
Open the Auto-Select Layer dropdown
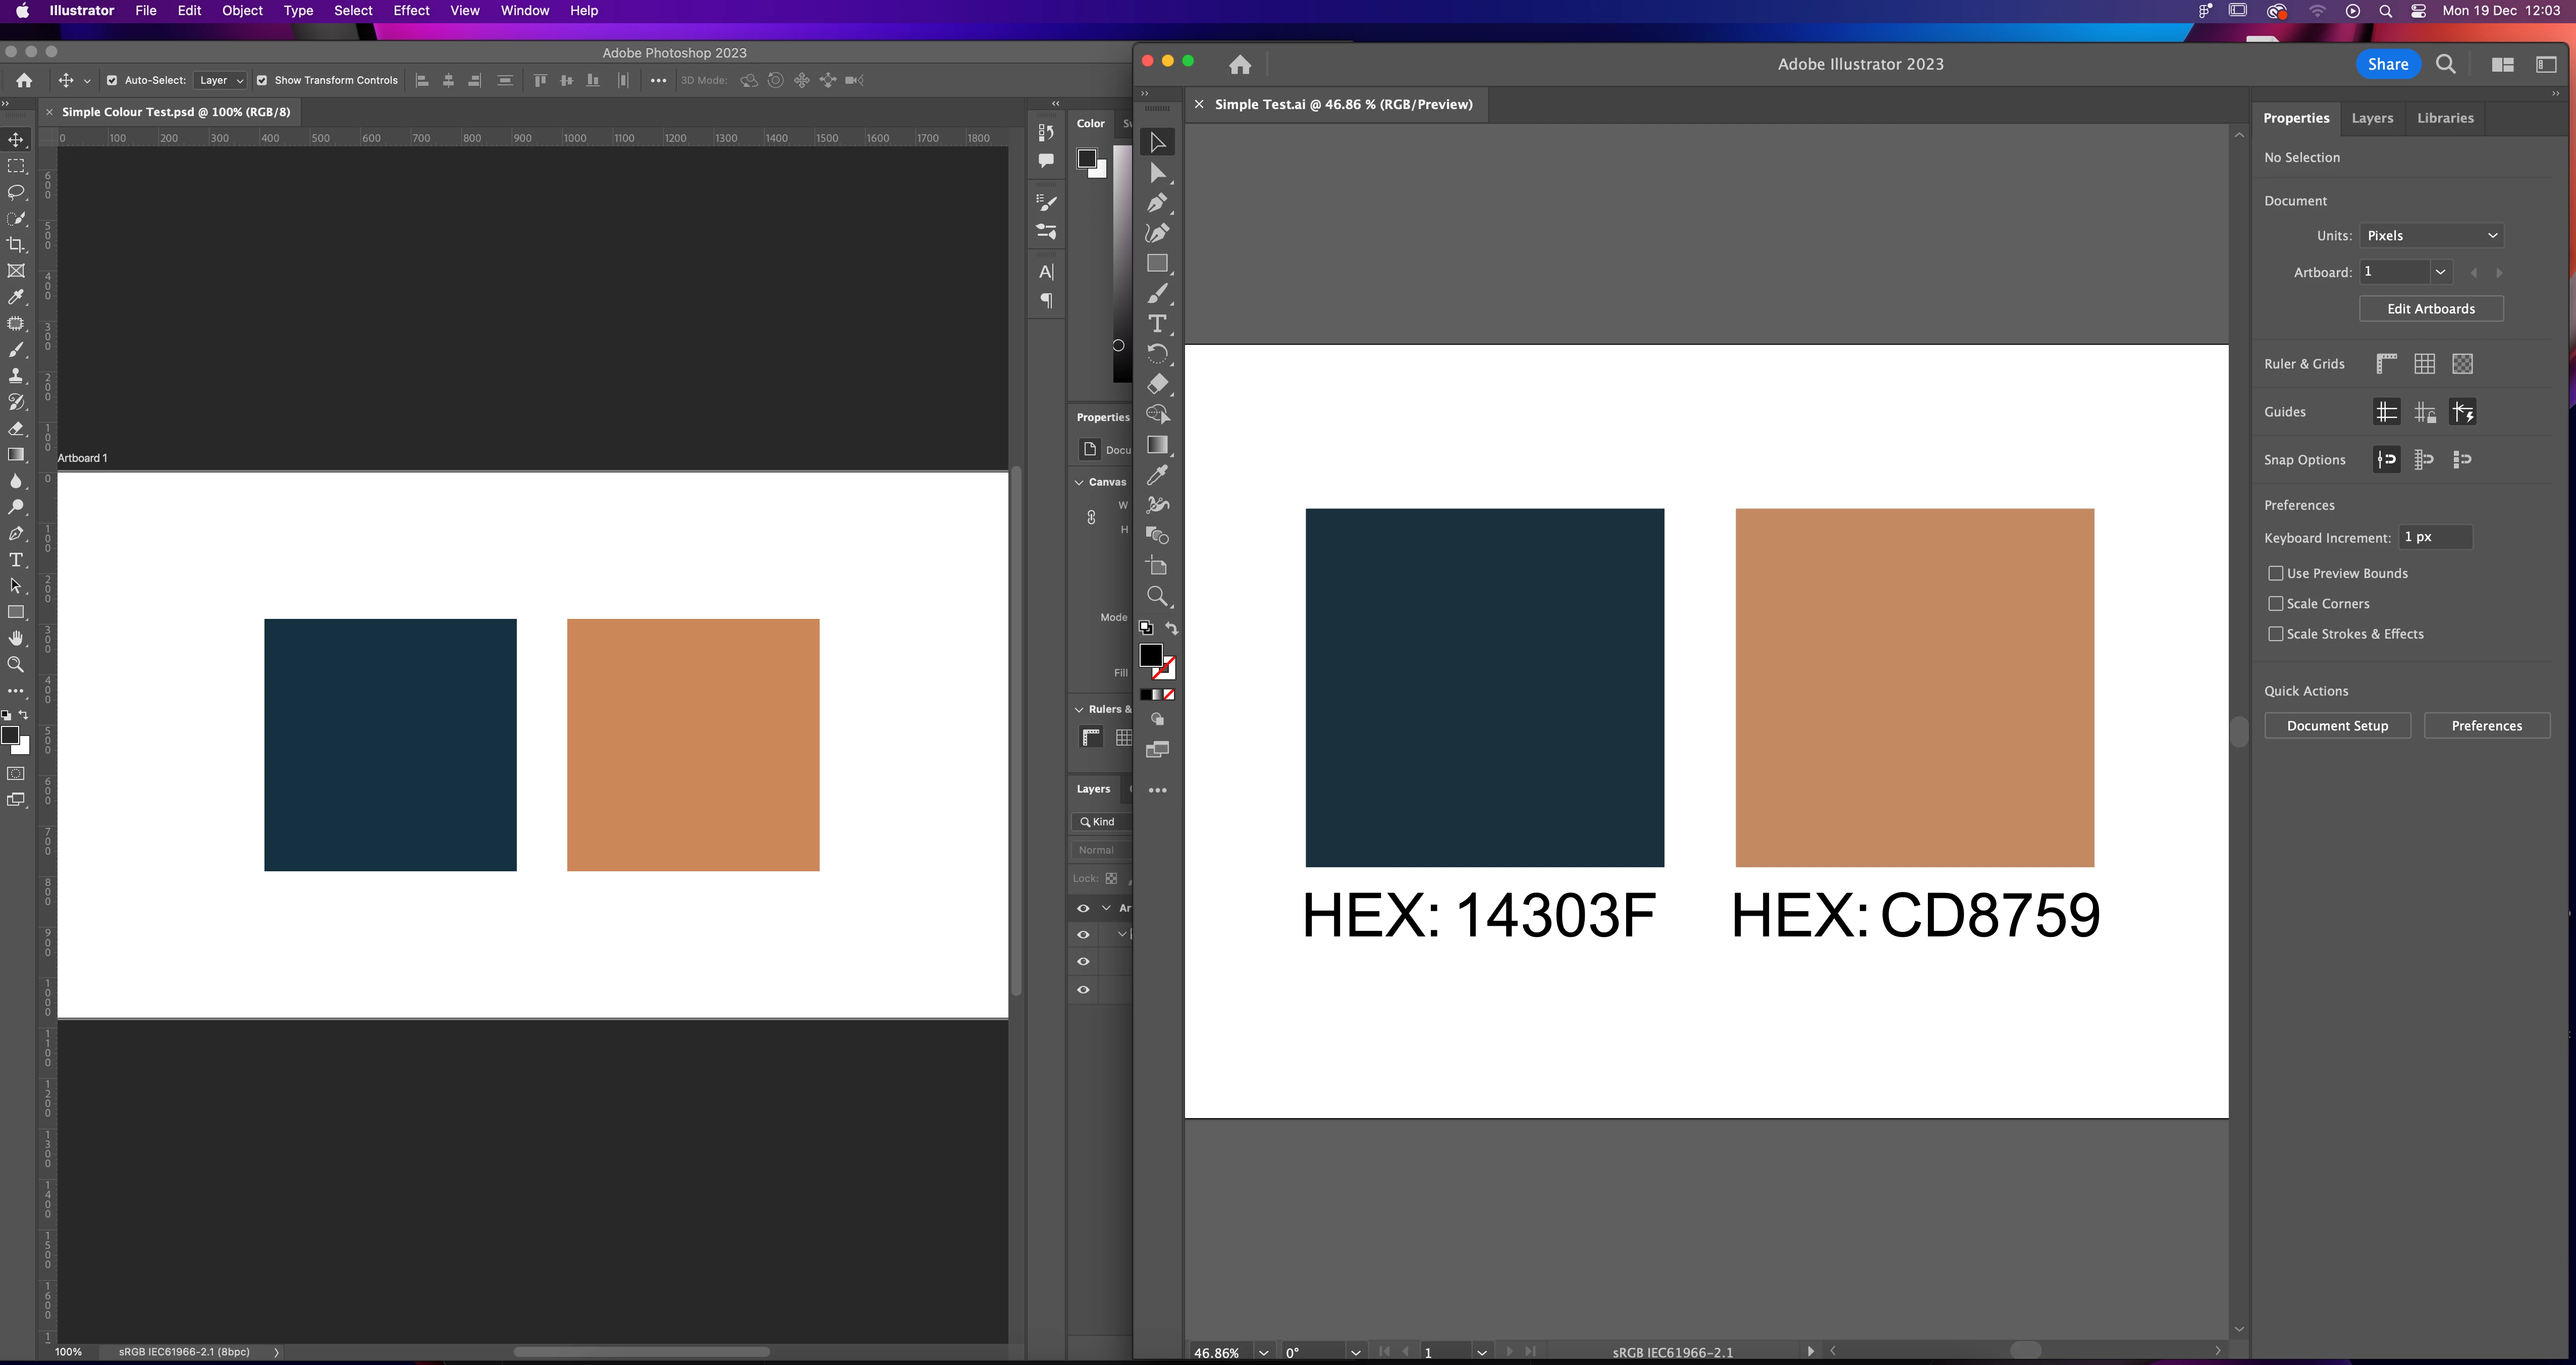click(221, 80)
